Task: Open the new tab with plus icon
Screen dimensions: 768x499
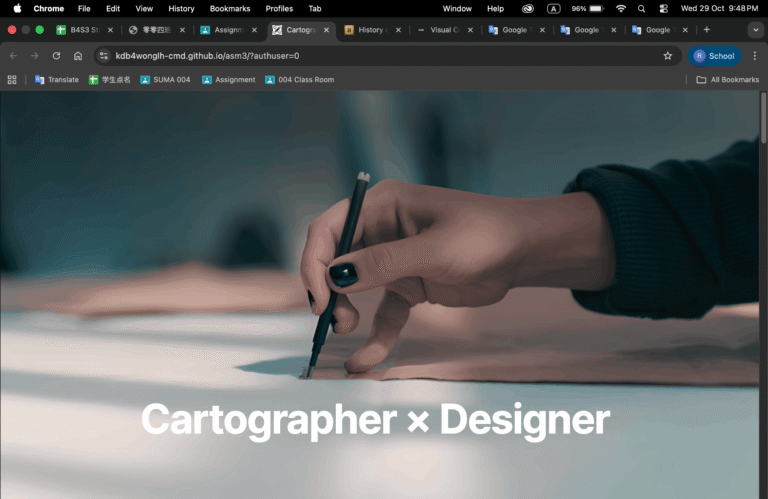Action: (706, 30)
